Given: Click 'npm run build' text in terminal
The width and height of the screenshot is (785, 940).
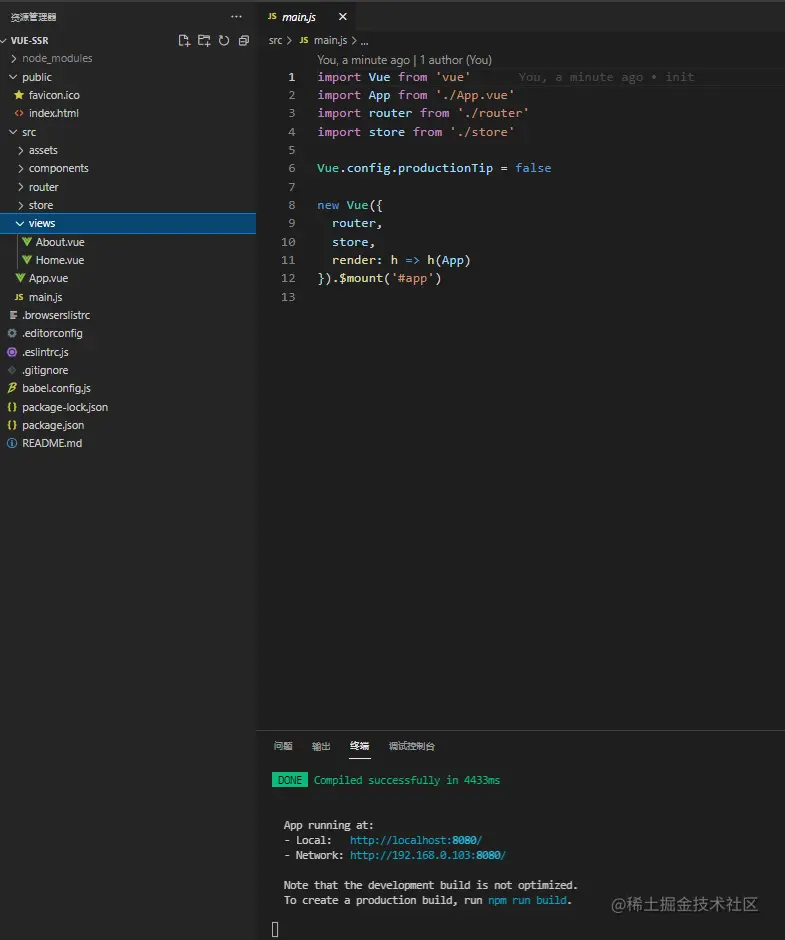Looking at the screenshot, I should coord(527,900).
